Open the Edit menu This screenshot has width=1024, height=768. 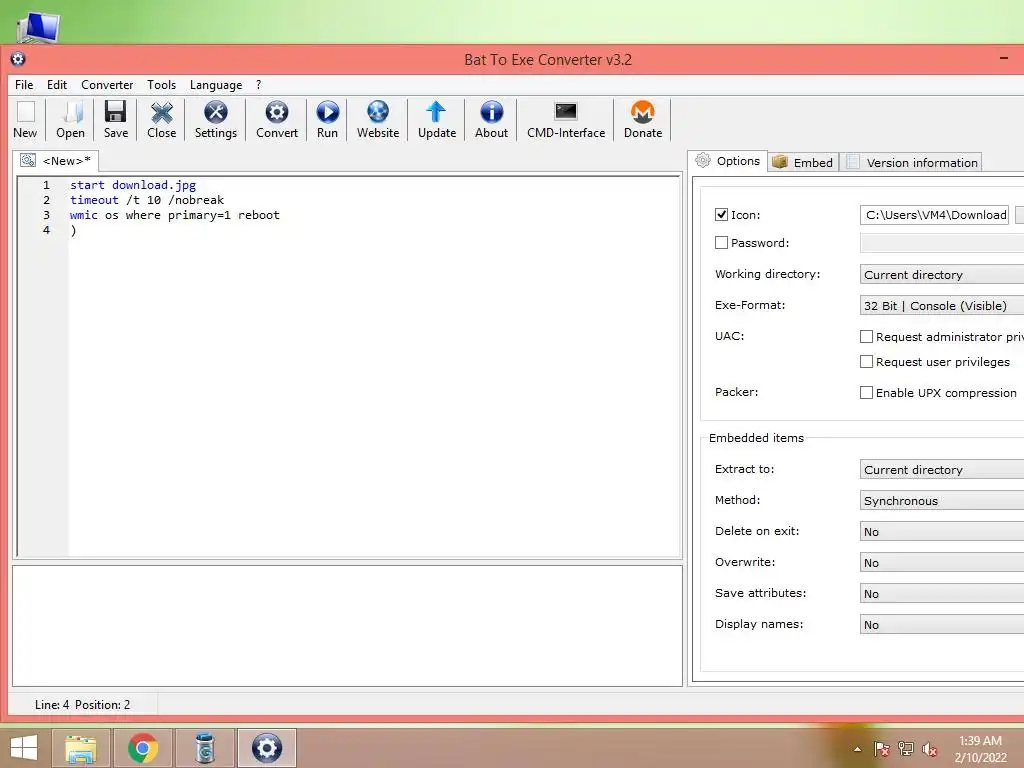pyautogui.click(x=57, y=85)
